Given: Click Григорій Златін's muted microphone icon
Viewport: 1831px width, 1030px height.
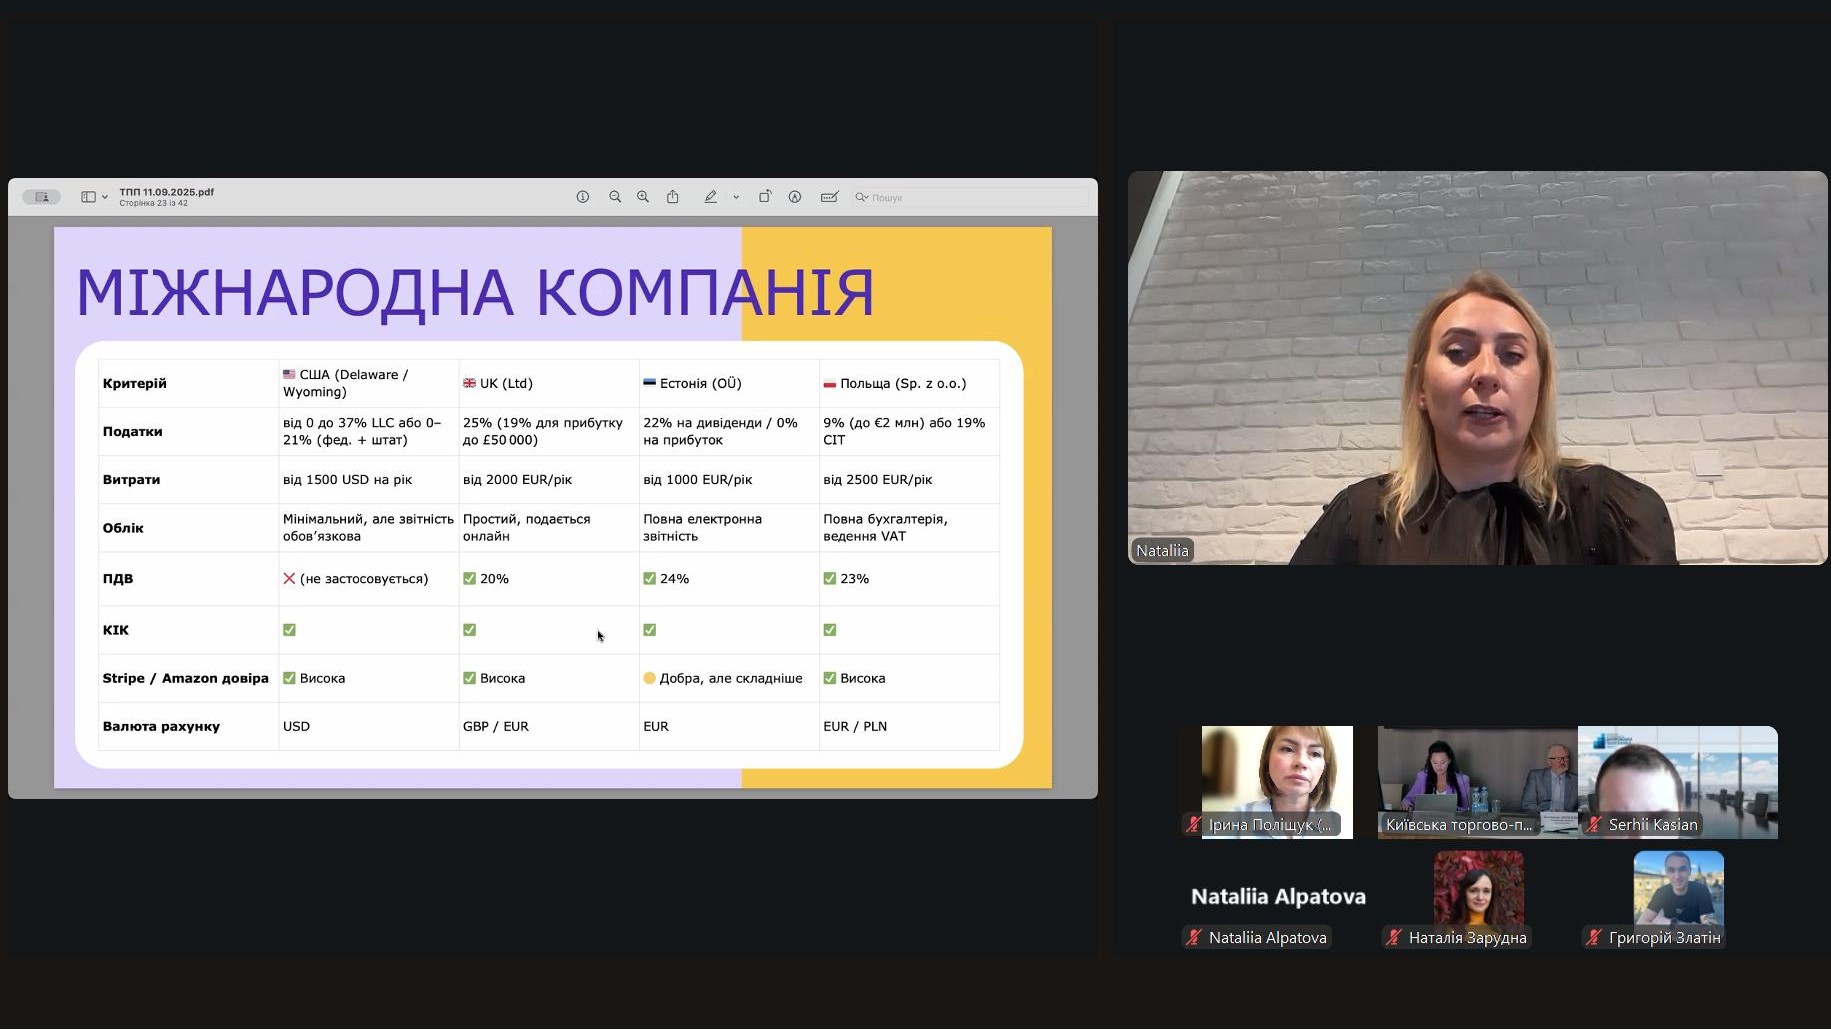Looking at the screenshot, I should (1594, 938).
